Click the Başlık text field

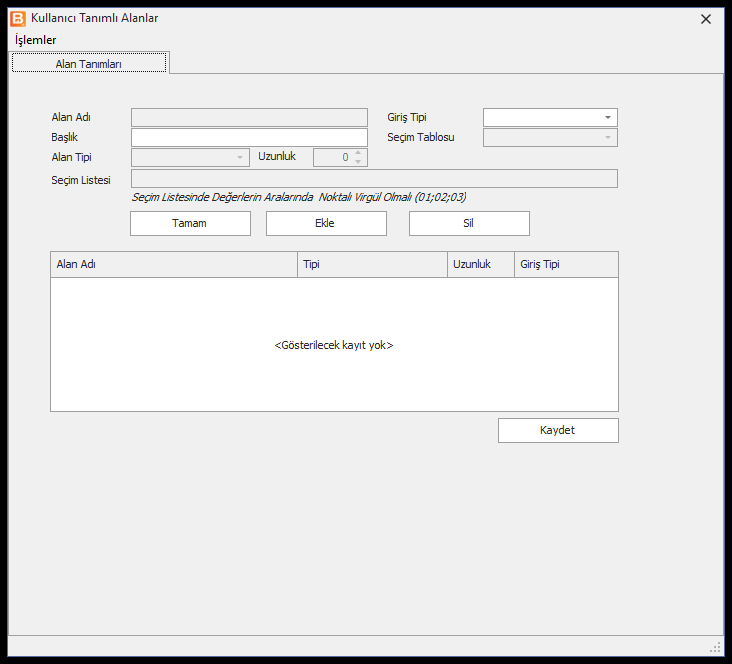pos(249,138)
